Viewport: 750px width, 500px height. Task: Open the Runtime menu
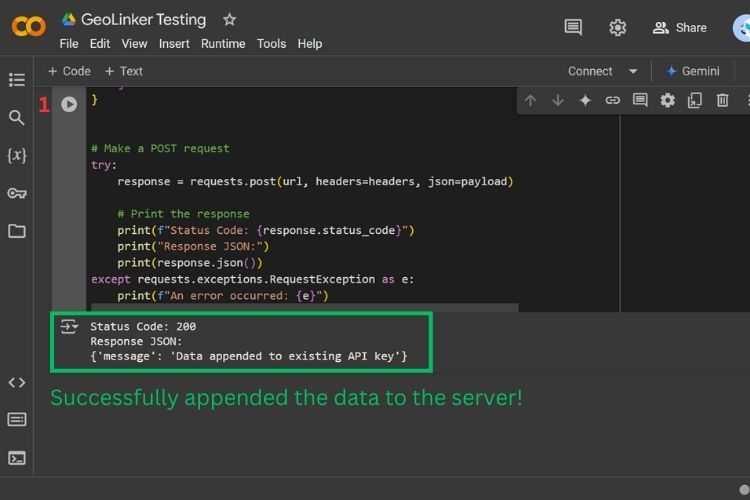(x=223, y=44)
